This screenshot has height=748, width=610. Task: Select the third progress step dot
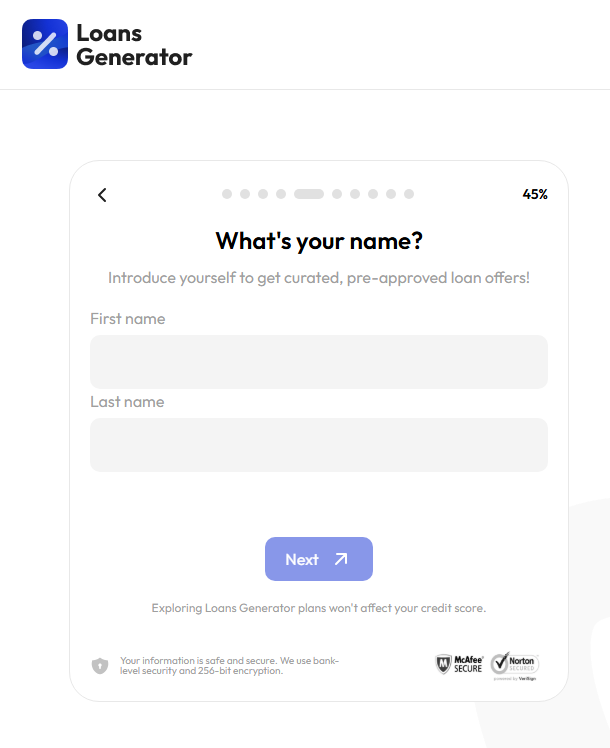pyautogui.click(x=263, y=194)
